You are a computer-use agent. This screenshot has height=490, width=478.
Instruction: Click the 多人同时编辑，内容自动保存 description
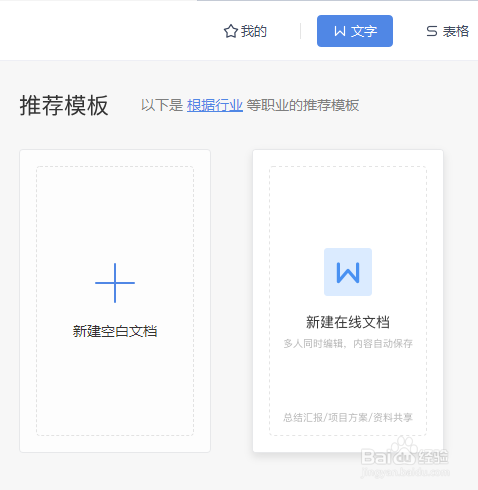coord(348,343)
